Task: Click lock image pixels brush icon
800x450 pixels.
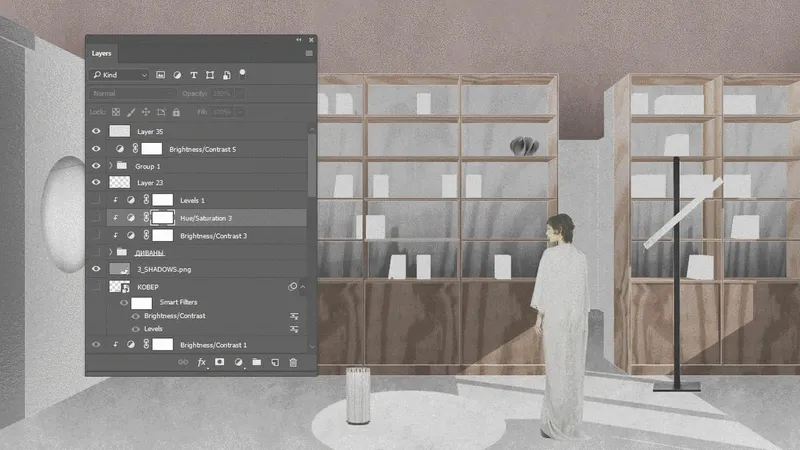Action: coord(131,112)
